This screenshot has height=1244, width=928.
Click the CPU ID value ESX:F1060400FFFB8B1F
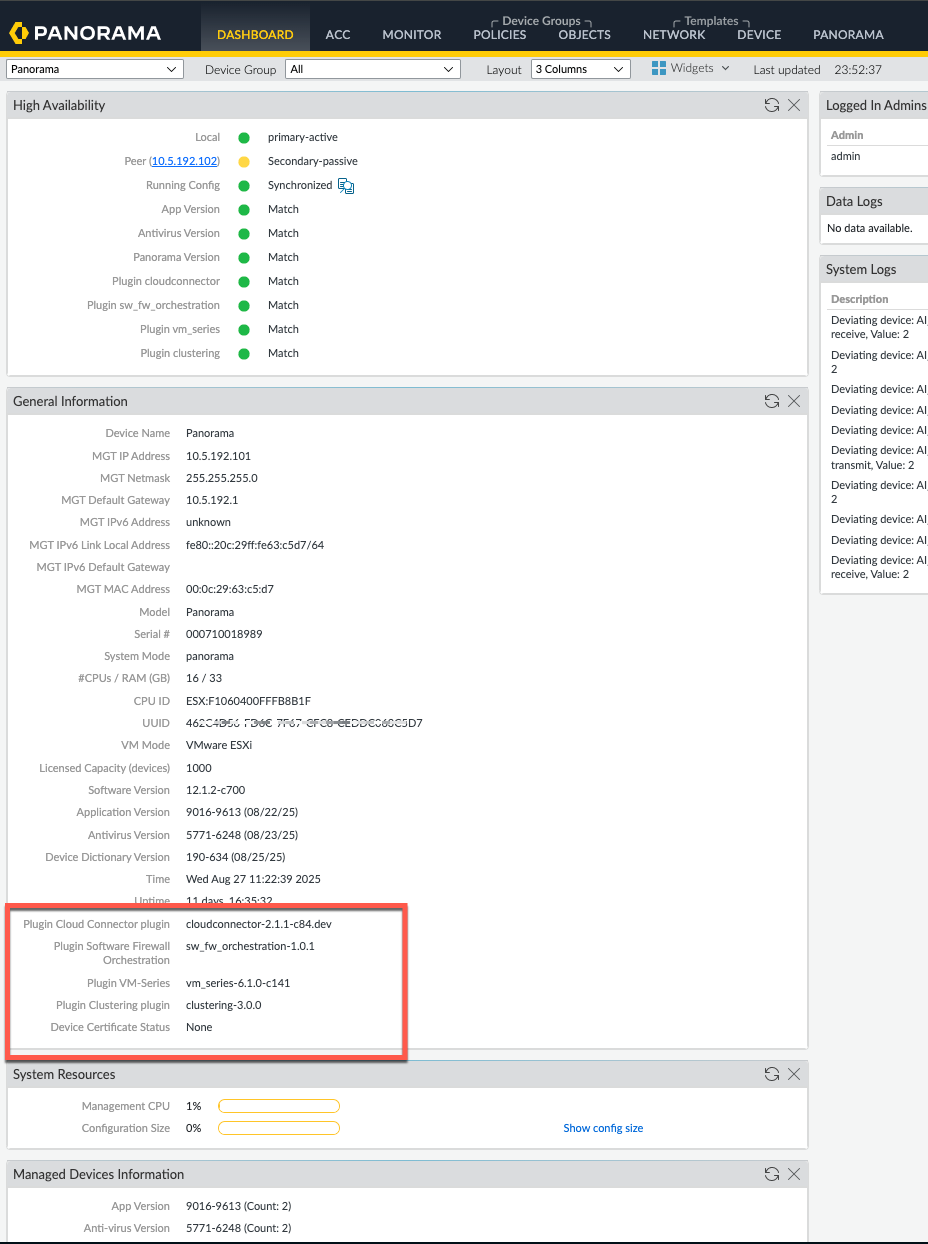[x=249, y=701]
